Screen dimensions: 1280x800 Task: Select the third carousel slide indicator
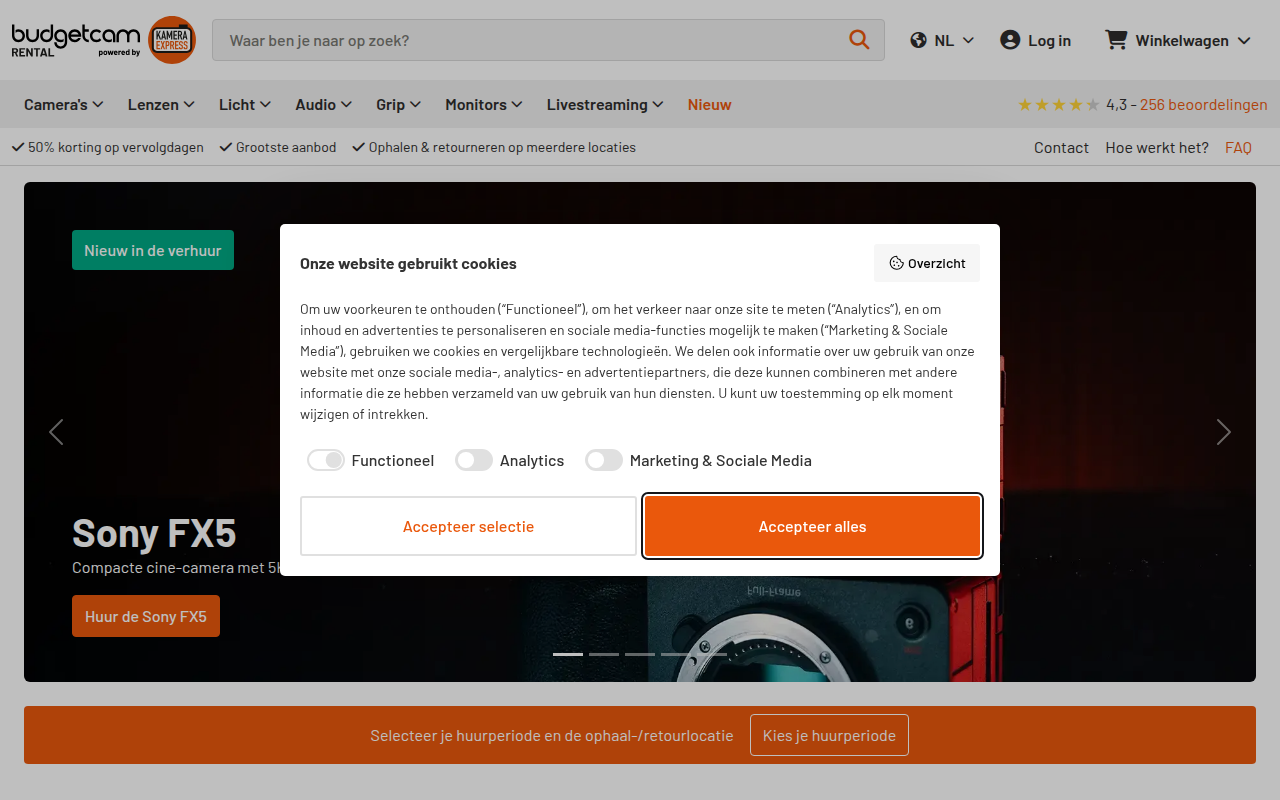click(640, 654)
